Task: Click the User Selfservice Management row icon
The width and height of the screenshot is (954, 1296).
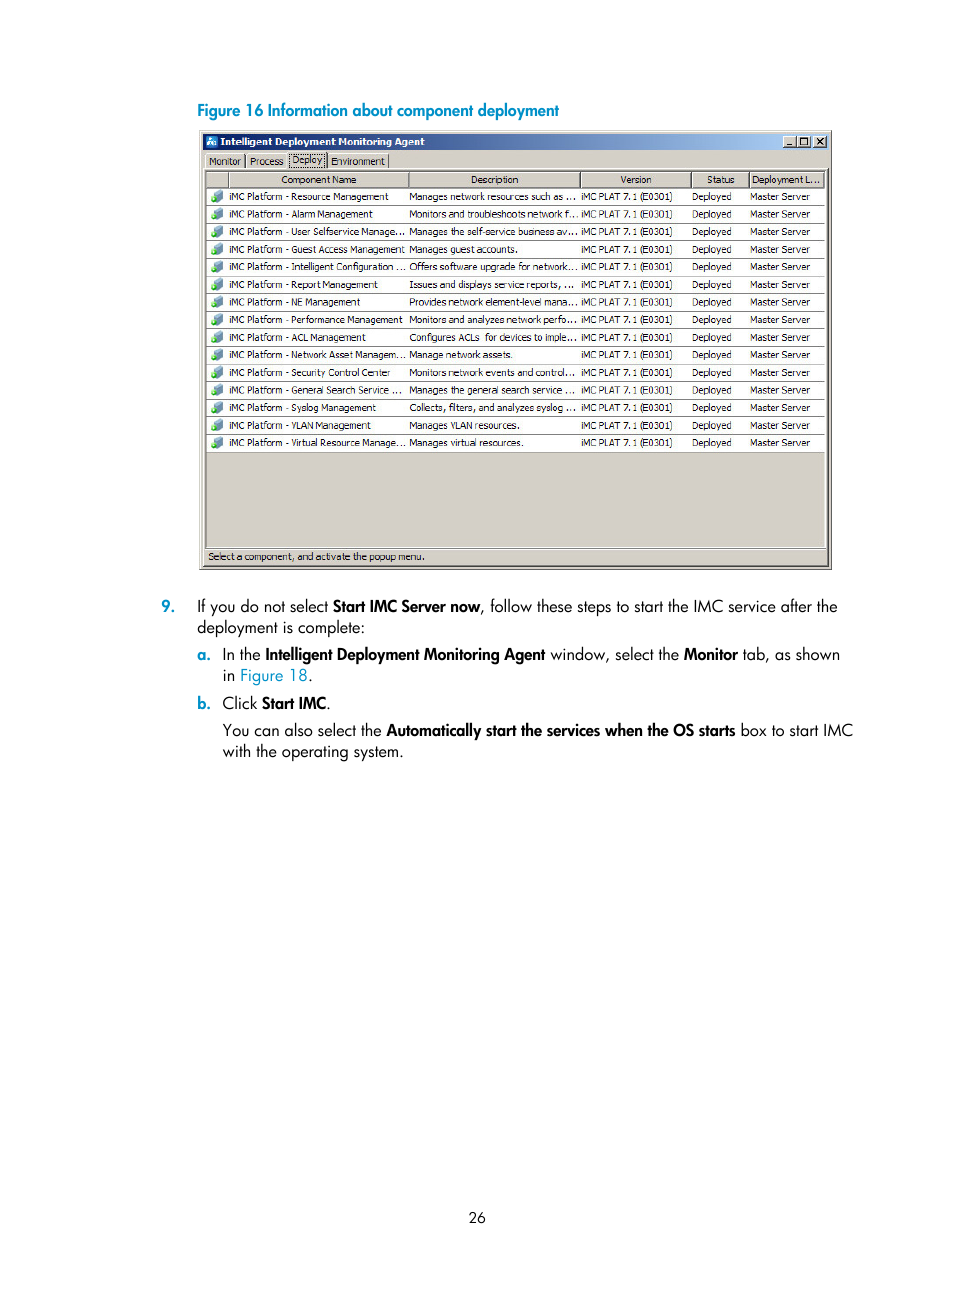Action: [x=217, y=232]
